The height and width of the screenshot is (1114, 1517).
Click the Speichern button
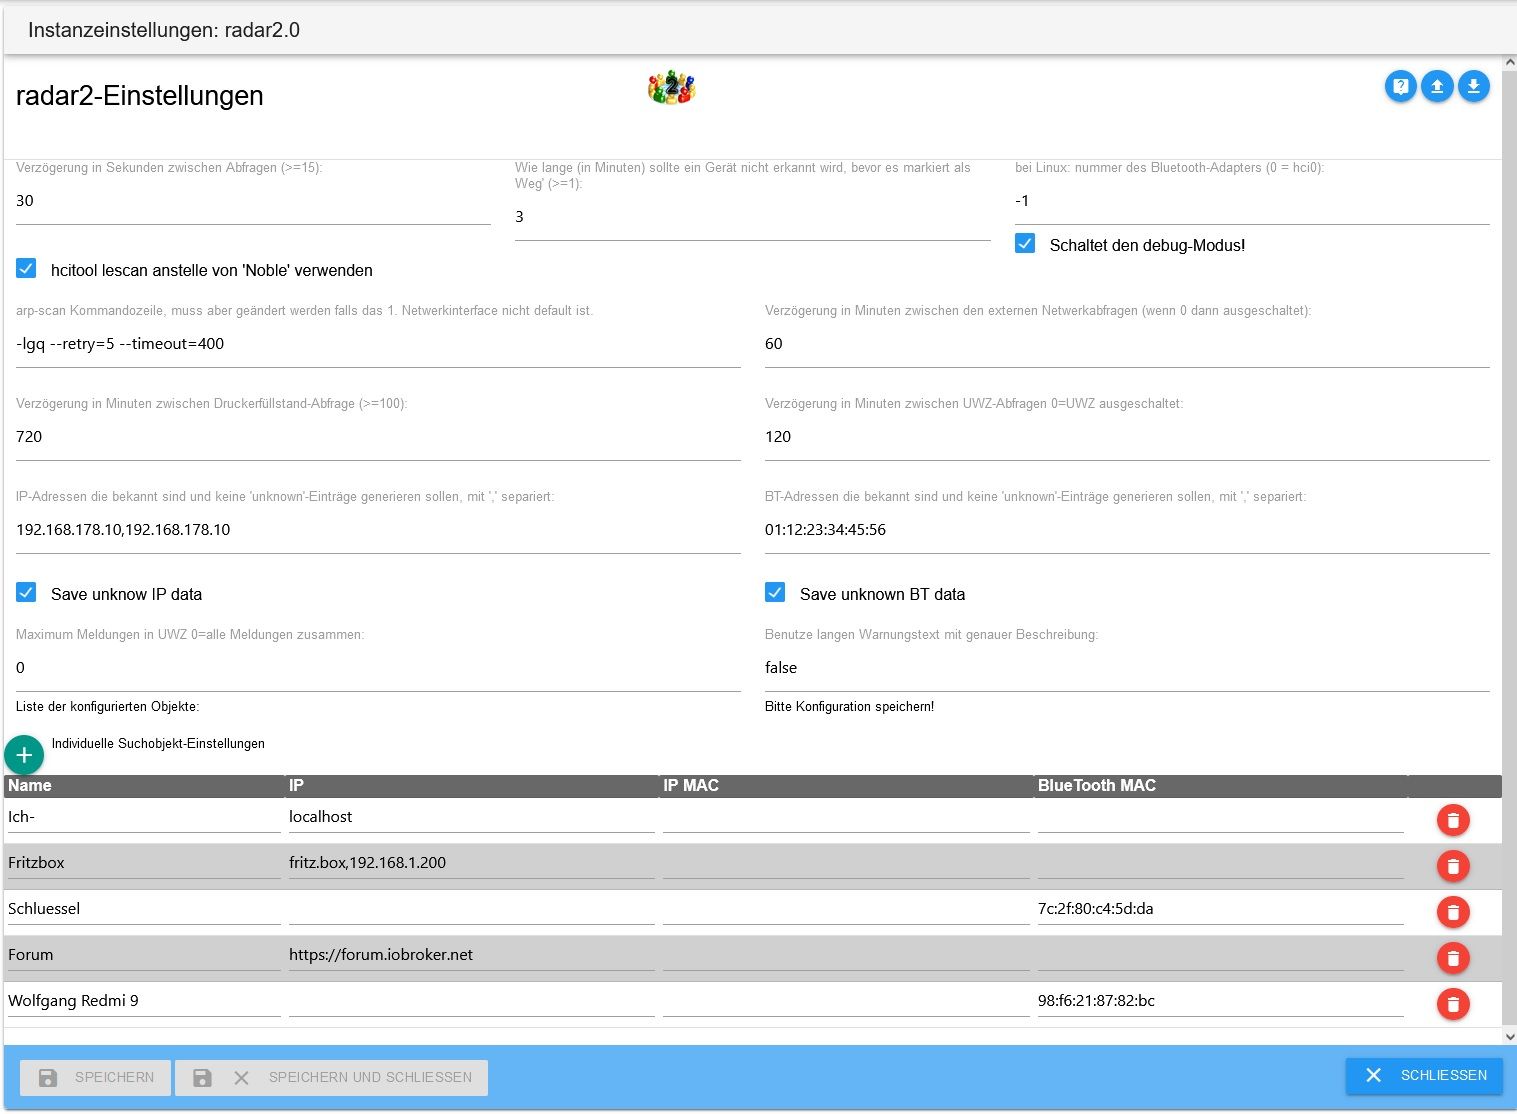(x=96, y=1078)
